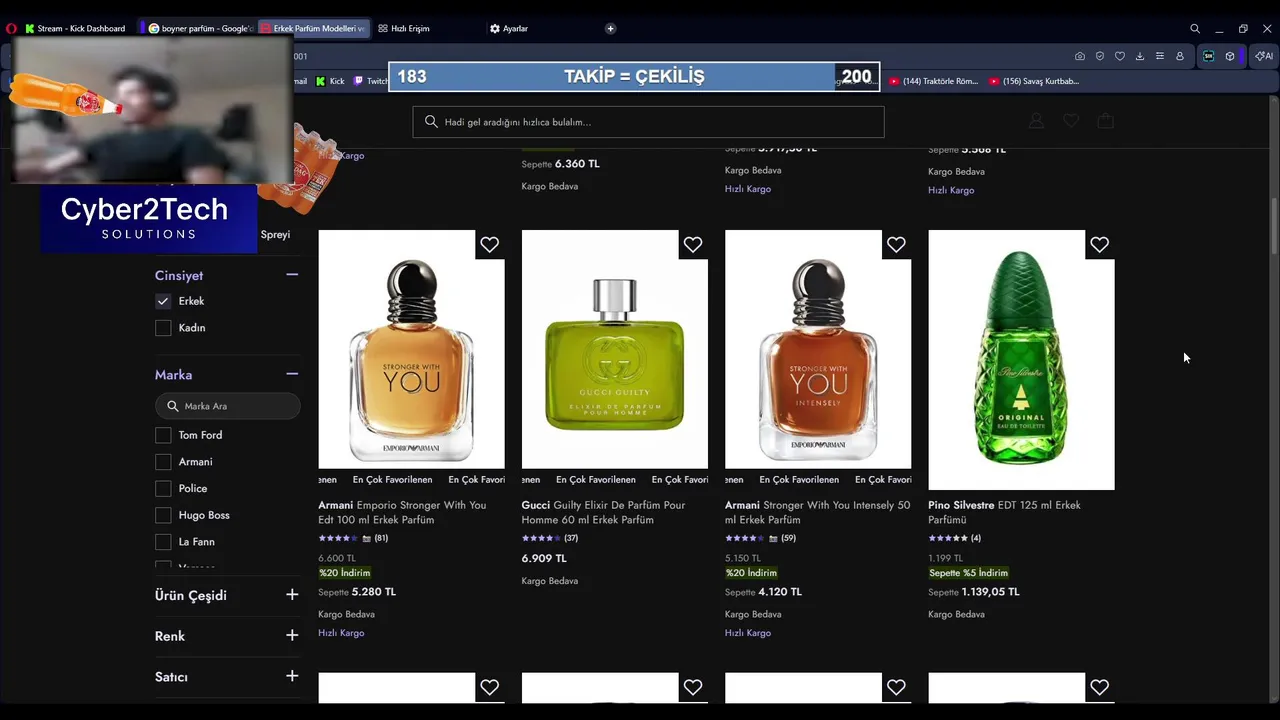
Task: Click Sepette %5 İndirim badge
Action: pos(968,573)
